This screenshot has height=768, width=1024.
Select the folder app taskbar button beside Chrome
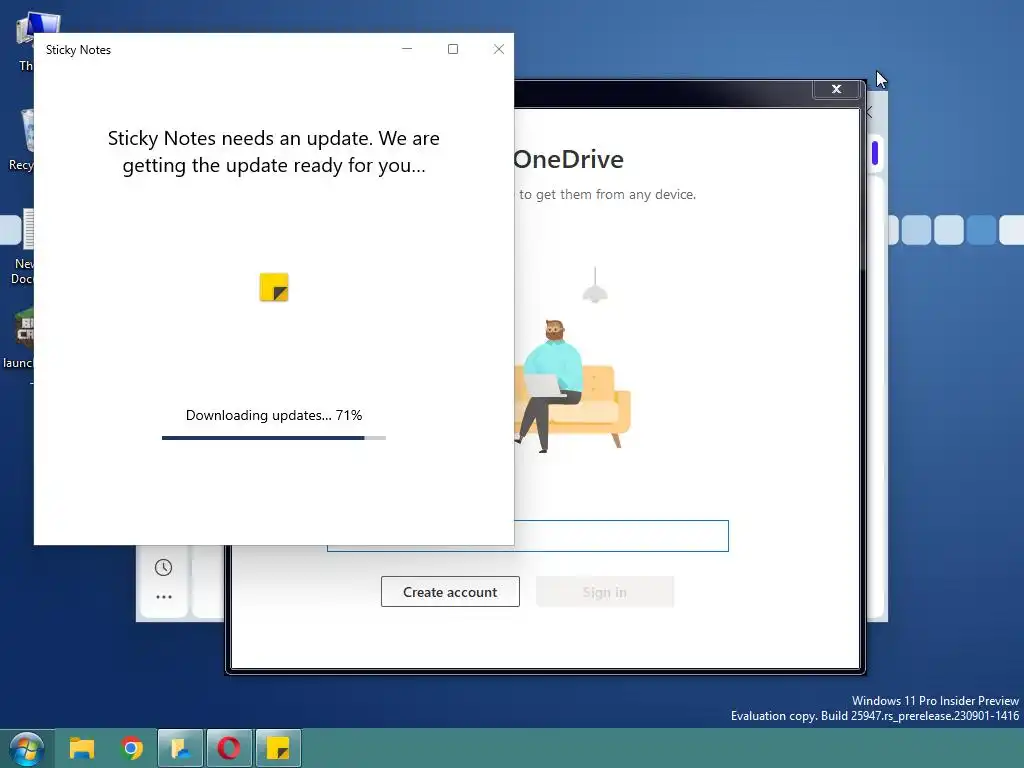click(x=180, y=748)
